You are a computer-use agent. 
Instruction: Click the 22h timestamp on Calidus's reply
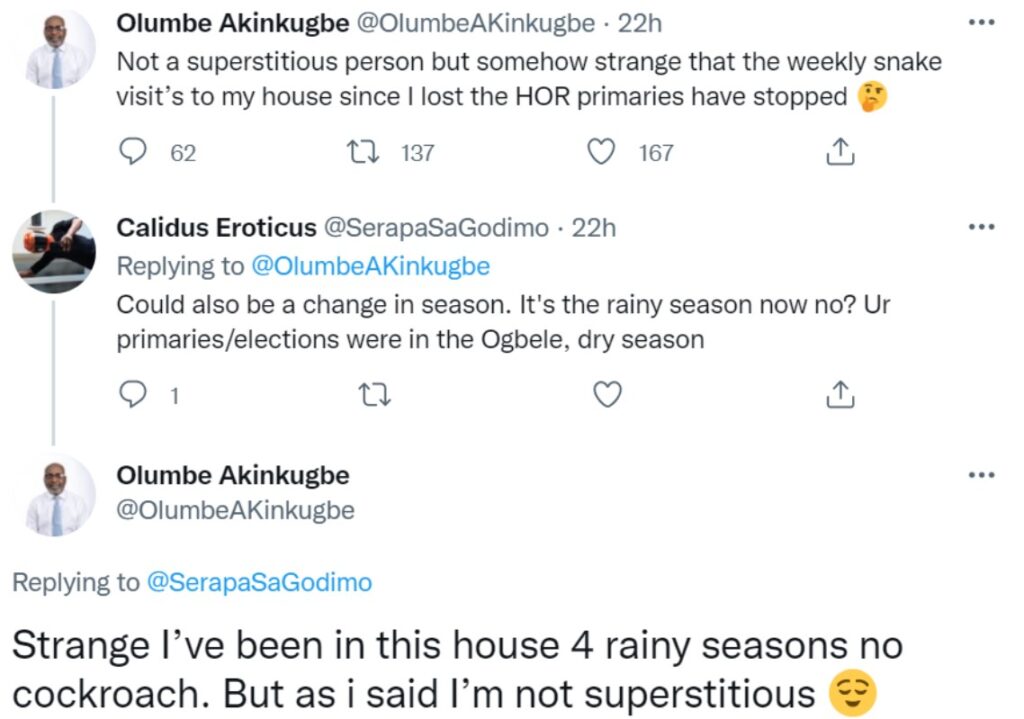pos(594,228)
